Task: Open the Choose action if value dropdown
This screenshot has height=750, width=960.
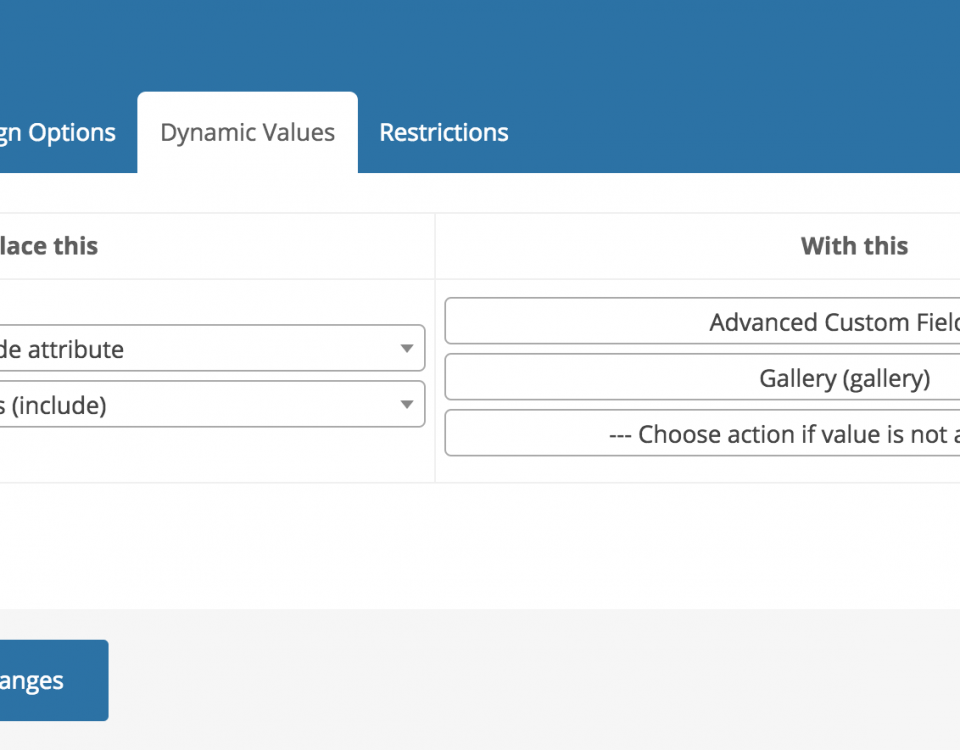Action: (702, 433)
